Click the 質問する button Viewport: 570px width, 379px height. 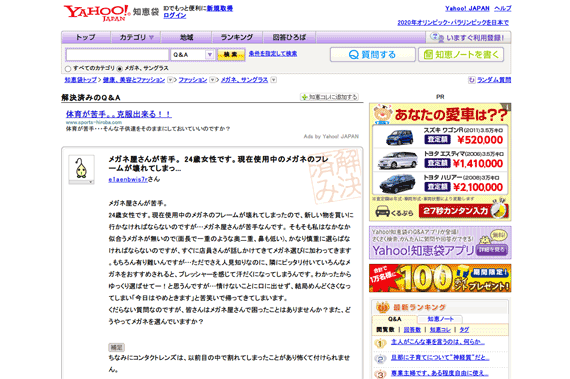(x=373, y=55)
